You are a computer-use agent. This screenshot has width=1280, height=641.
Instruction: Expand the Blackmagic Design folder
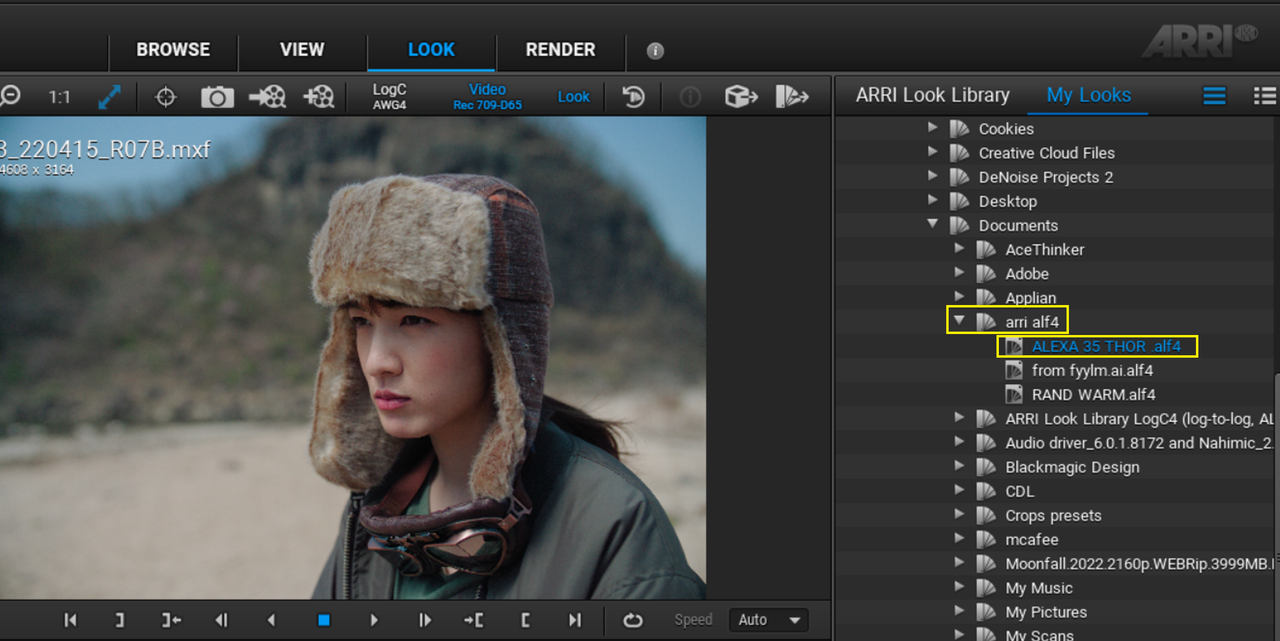(960, 467)
